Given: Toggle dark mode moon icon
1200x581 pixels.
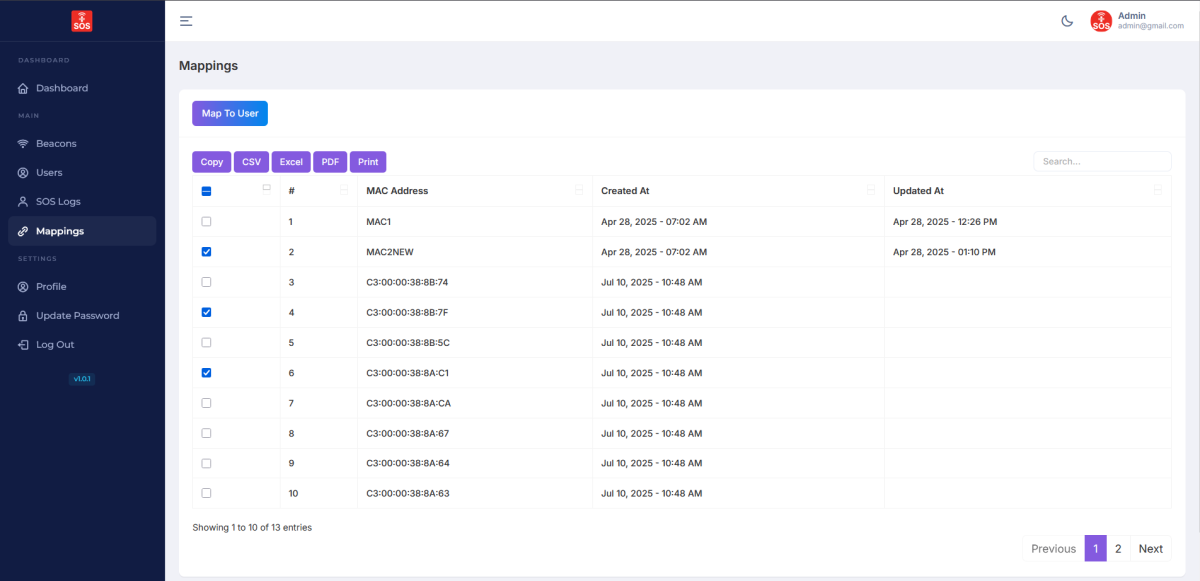Looking at the screenshot, I should coord(1067,21).
